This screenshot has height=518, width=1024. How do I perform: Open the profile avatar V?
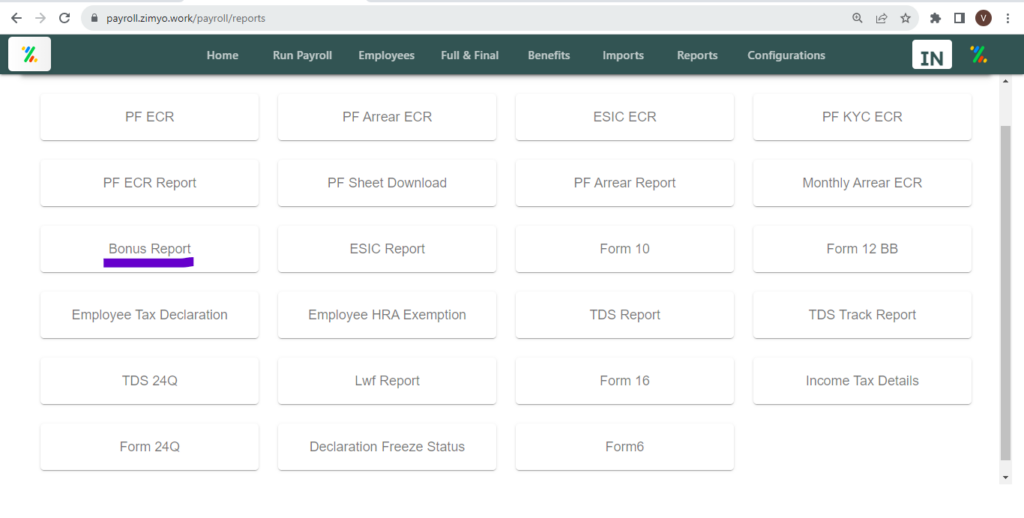[984, 18]
